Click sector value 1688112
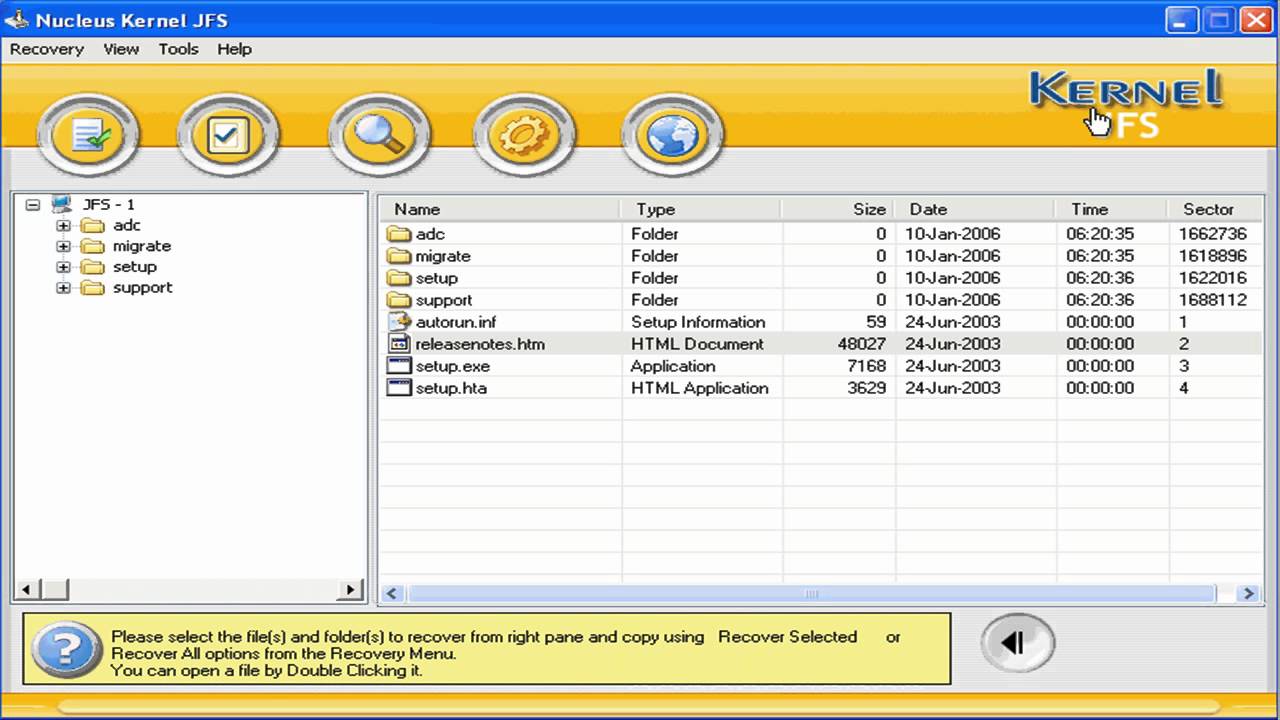The image size is (1280, 720). 1213,300
